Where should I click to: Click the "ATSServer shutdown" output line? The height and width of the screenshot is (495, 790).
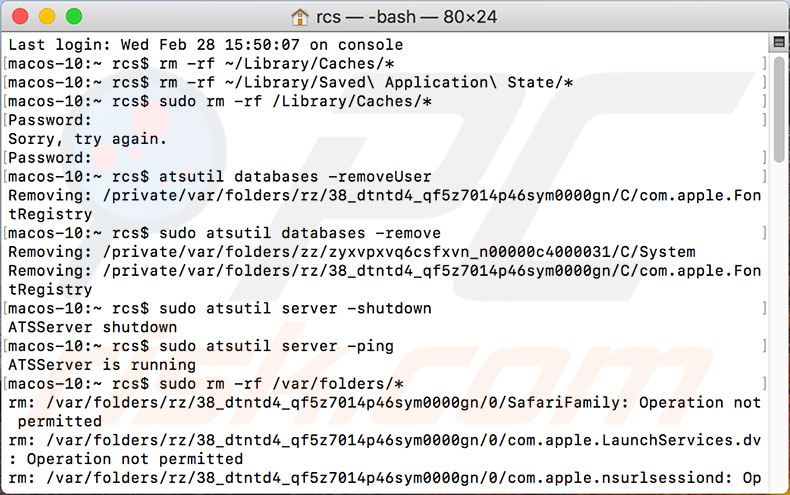92,327
